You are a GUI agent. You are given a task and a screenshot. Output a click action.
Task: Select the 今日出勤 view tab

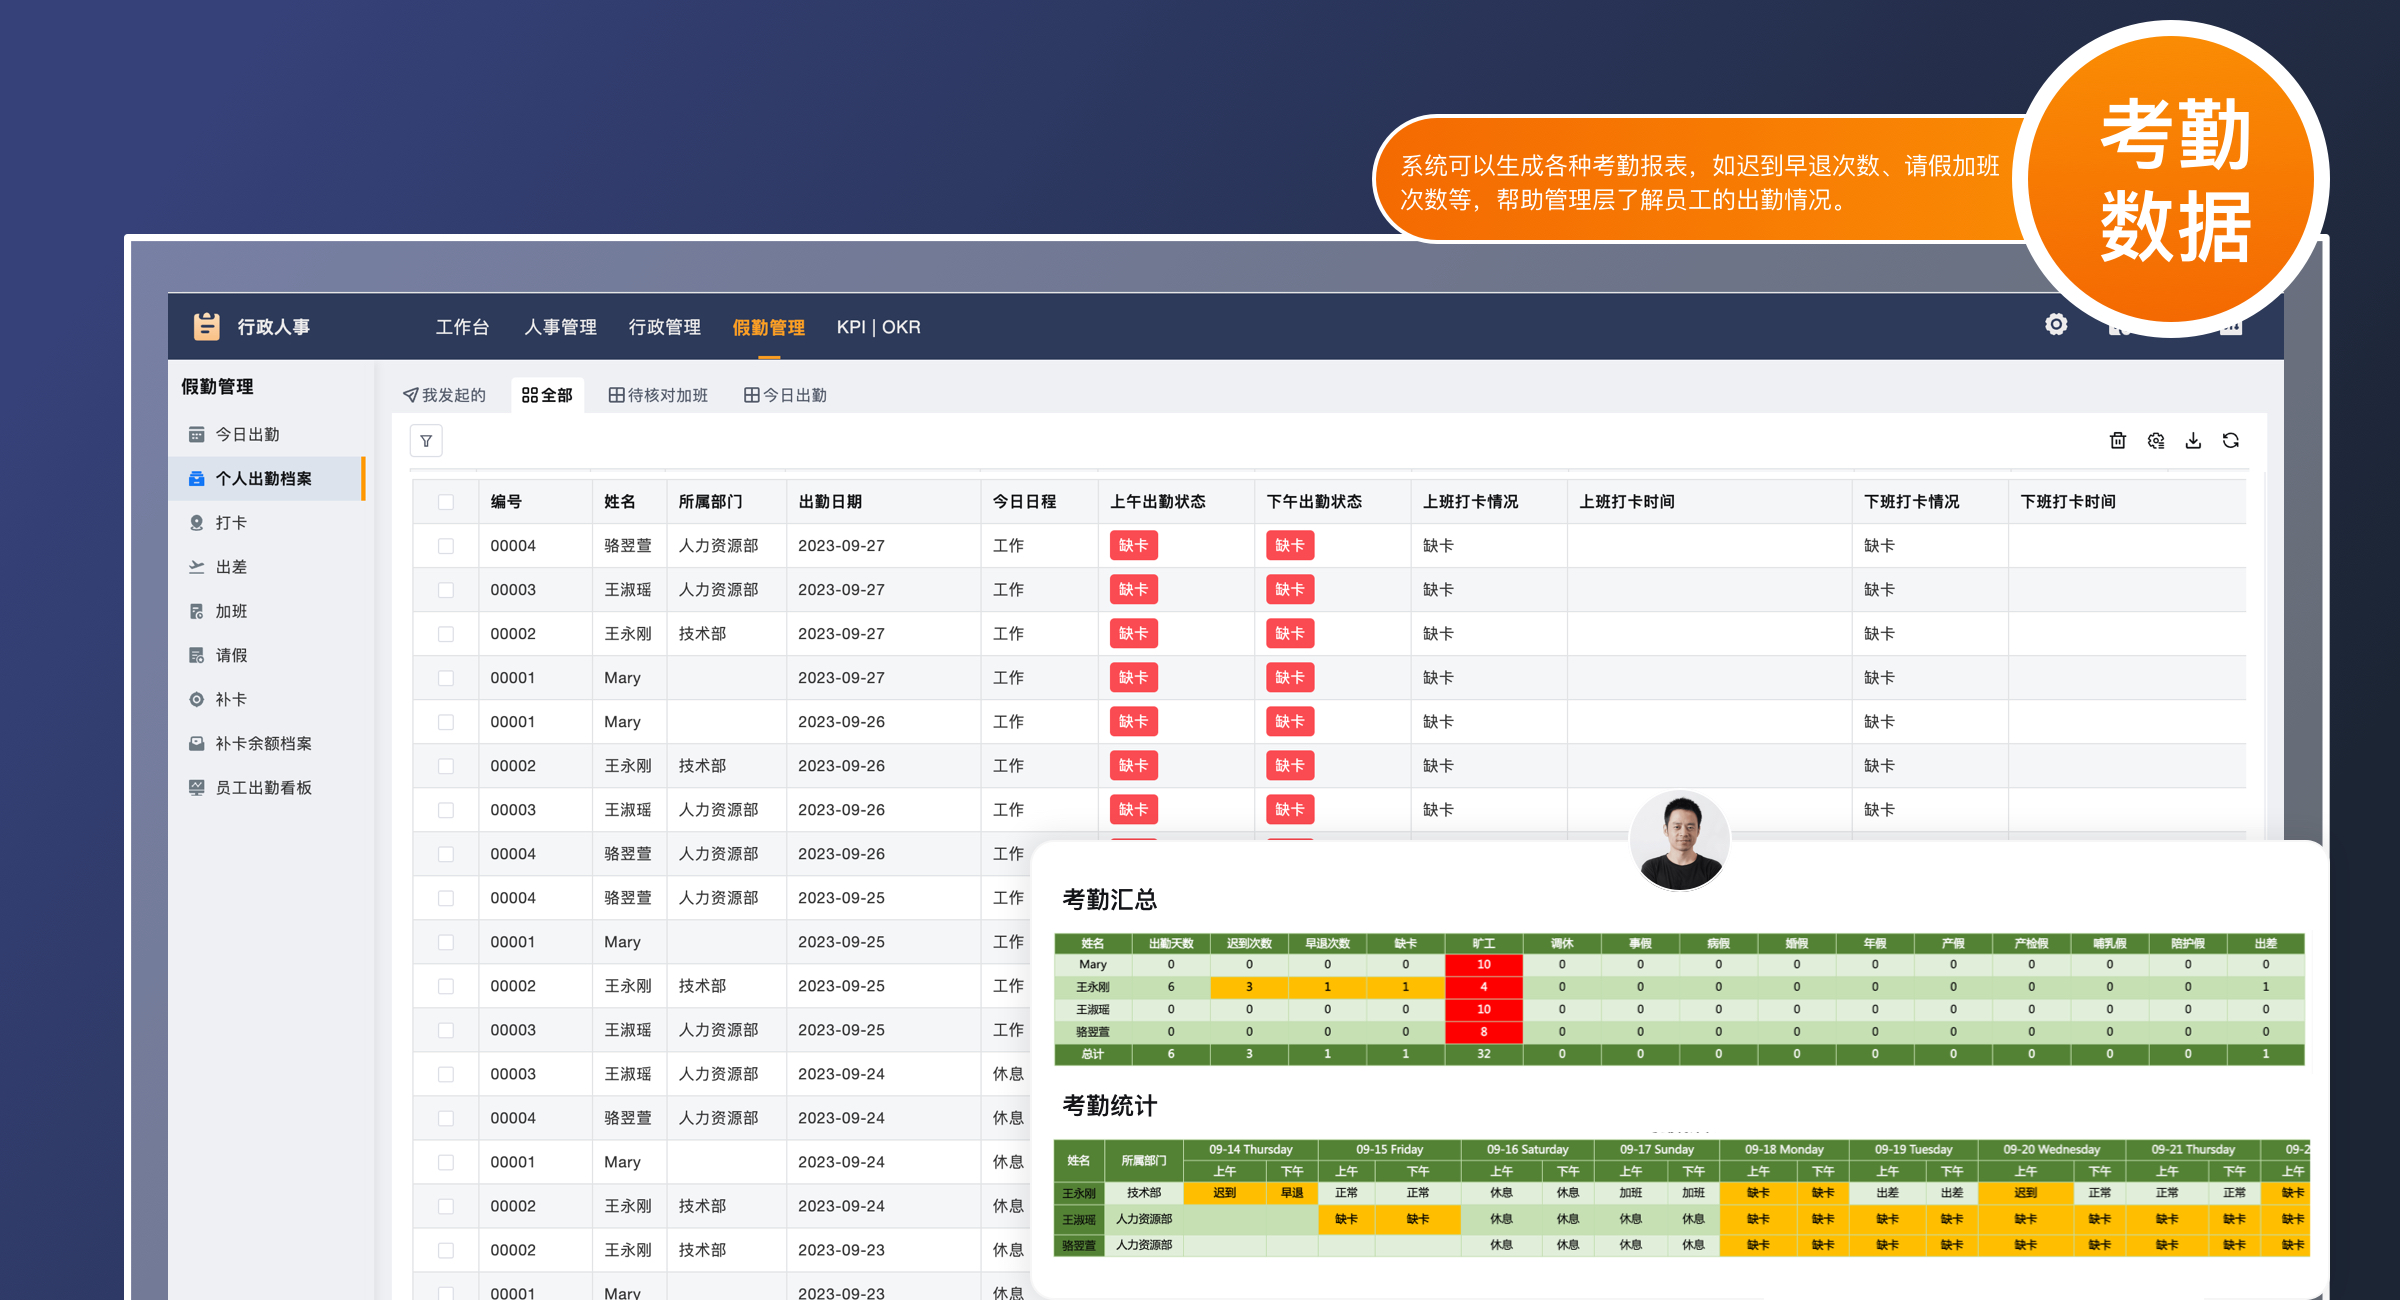785,395
